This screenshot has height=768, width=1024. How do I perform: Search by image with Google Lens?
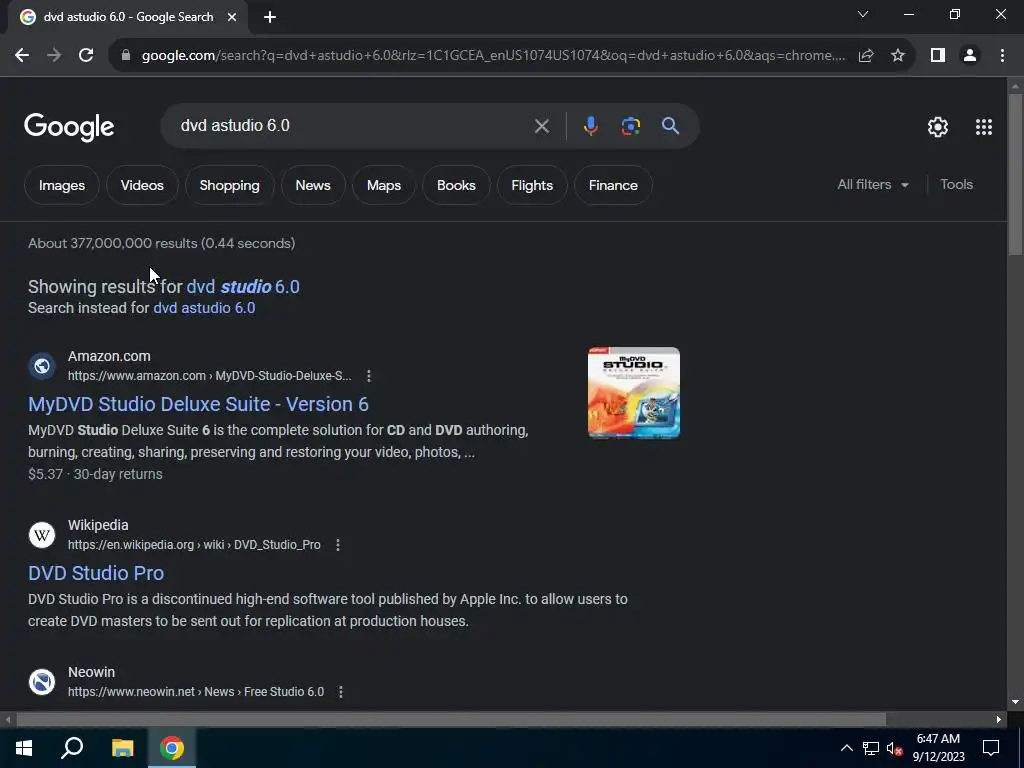[630, 126]
